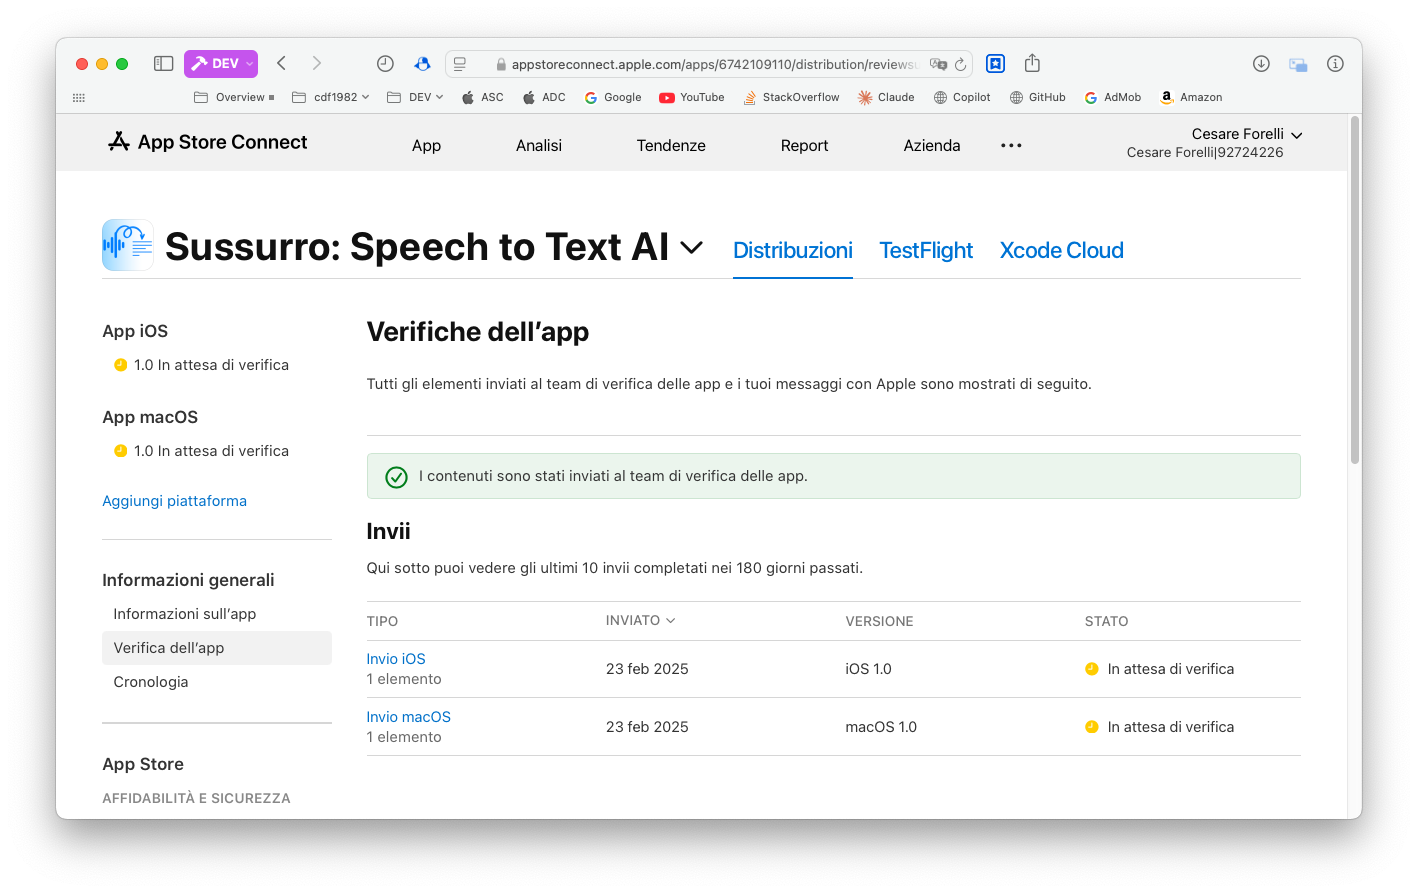Expand the cdf1982 bookmarks folder
The width and height of the screenshot is (1418, 893).
(331, 98)
